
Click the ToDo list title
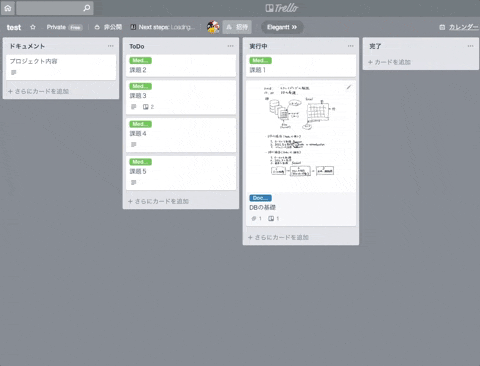(137, 46)
